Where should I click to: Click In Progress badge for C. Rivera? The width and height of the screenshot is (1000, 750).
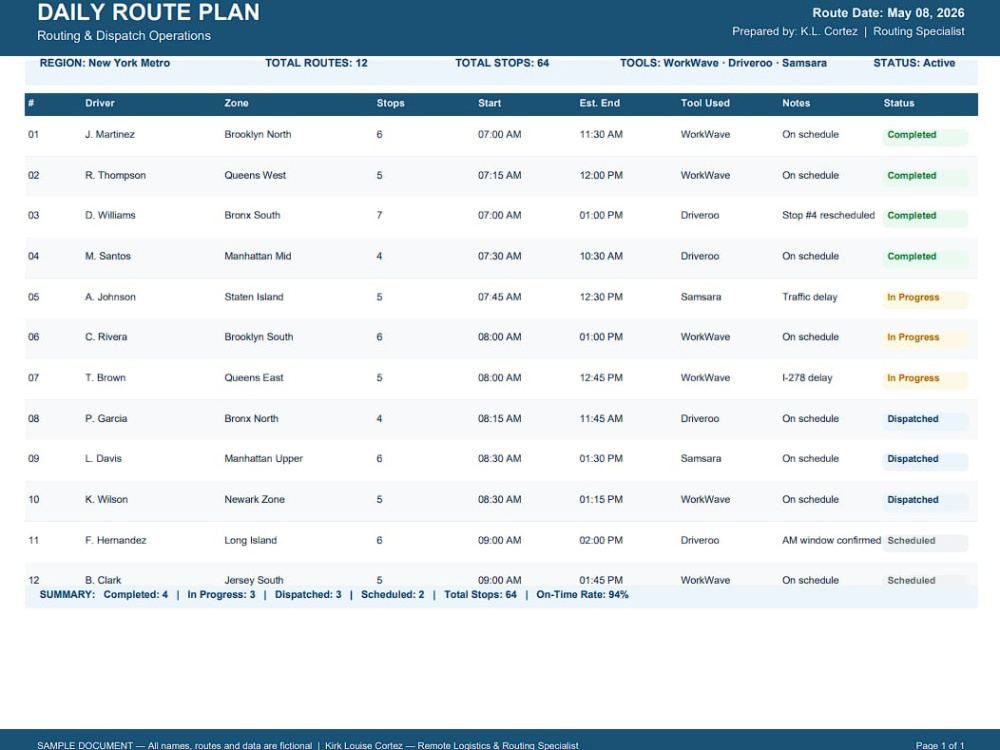pyautogui.click(x=925, y=339)
